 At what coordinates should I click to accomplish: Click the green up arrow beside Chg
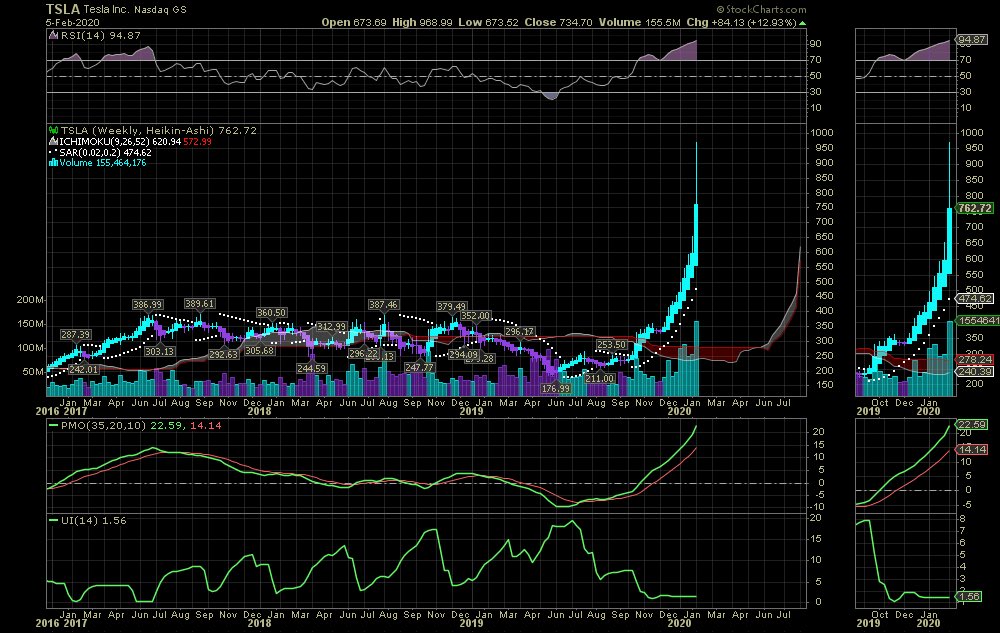(802, 23)
